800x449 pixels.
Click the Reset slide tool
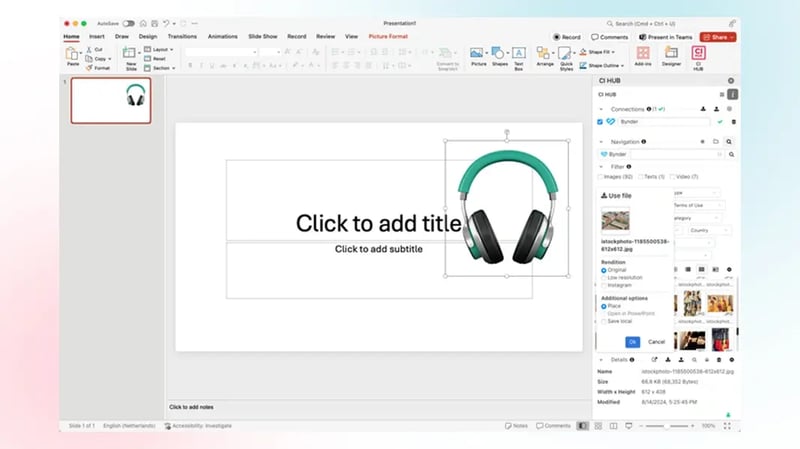(x=155, y=59)
